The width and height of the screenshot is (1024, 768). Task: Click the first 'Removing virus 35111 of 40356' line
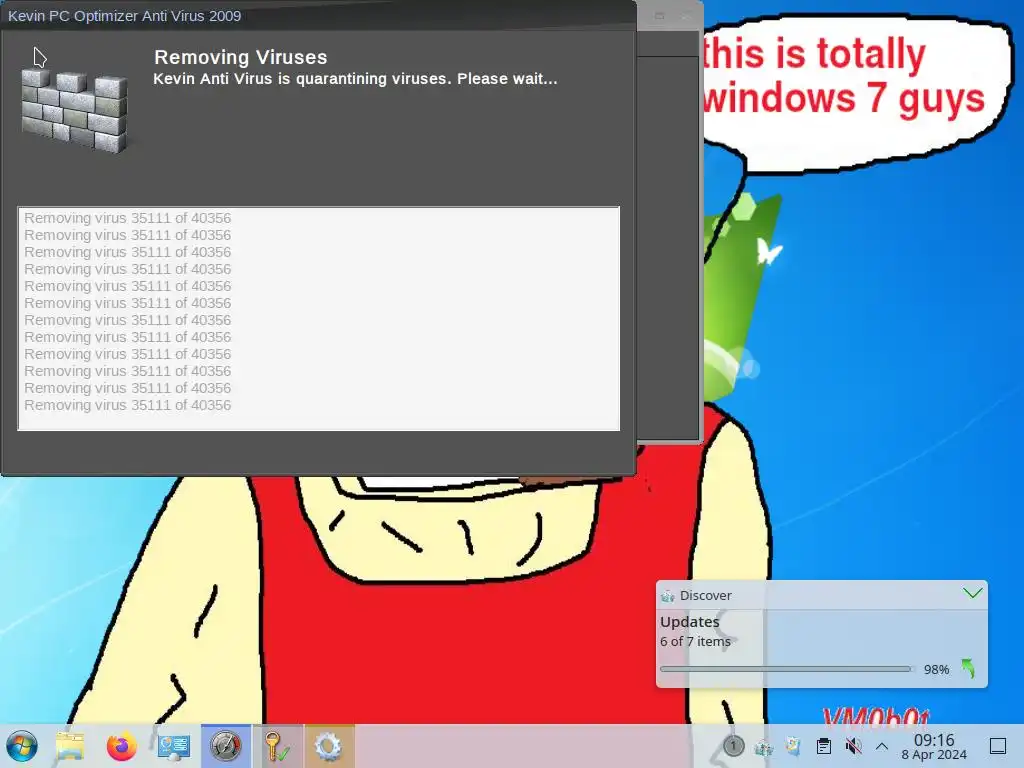pyautogui.click(x=127, y=218)
